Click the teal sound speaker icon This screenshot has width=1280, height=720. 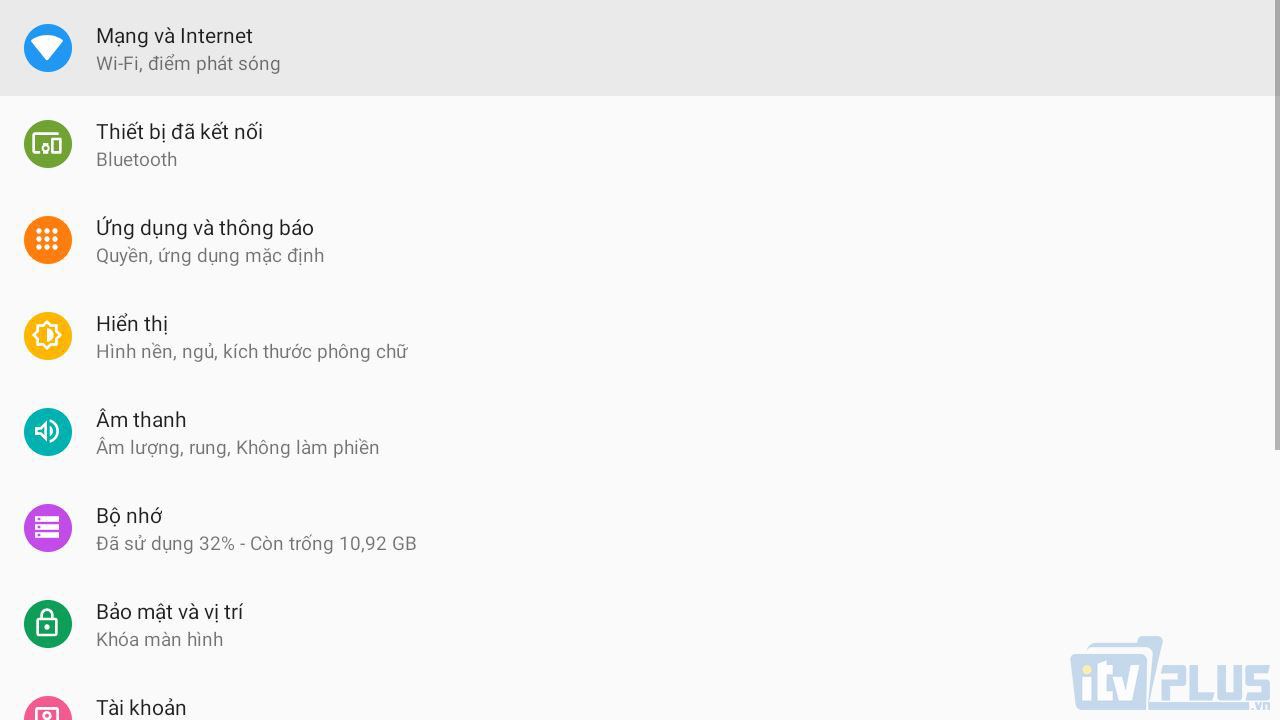pos(48,432)
